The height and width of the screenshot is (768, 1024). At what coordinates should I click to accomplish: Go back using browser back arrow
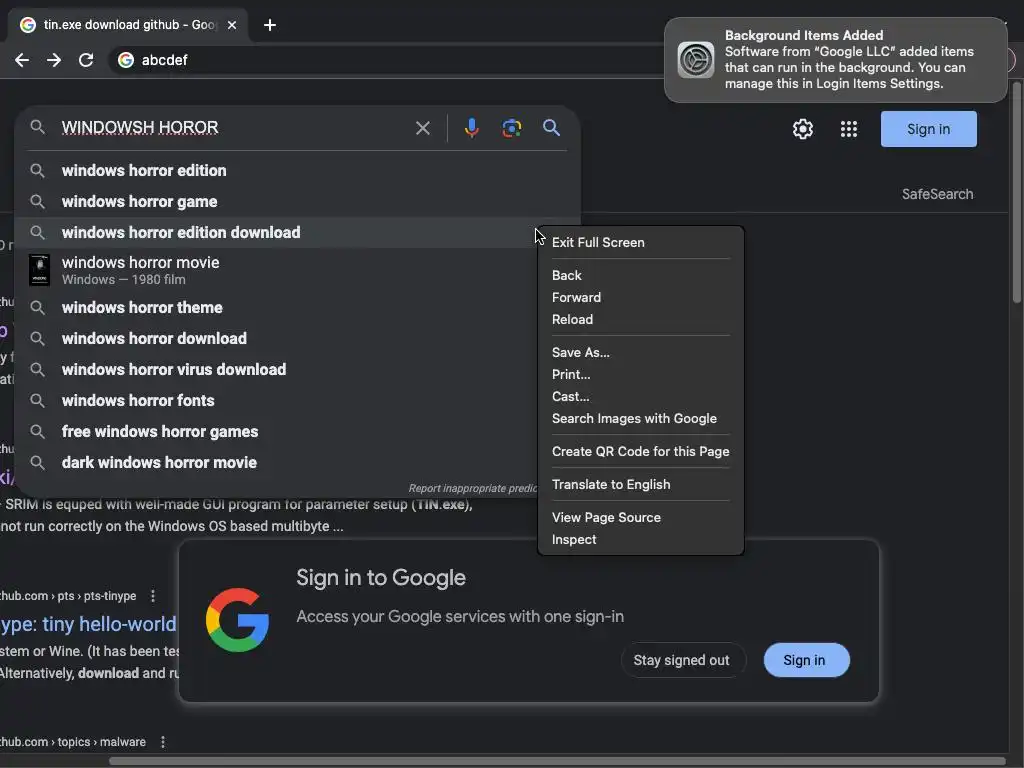click(x=22, y=60)
